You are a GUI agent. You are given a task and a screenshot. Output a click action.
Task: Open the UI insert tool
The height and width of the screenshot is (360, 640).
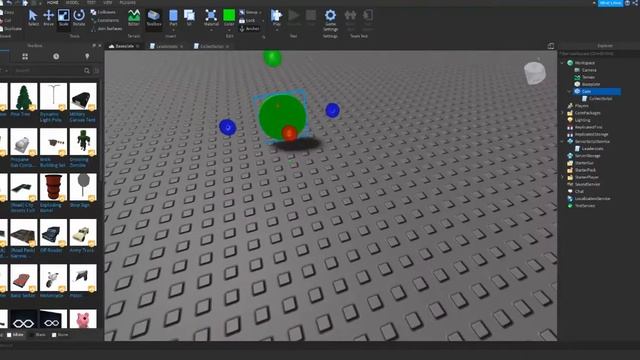(189, 18)
